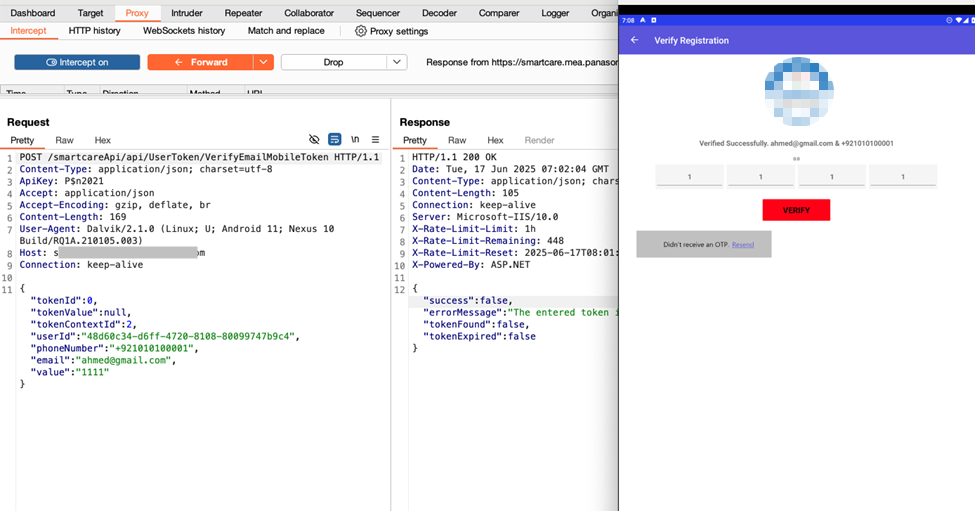Expand the Forward button dropdown arrow
Screen dimensions: 975x511
263,62
